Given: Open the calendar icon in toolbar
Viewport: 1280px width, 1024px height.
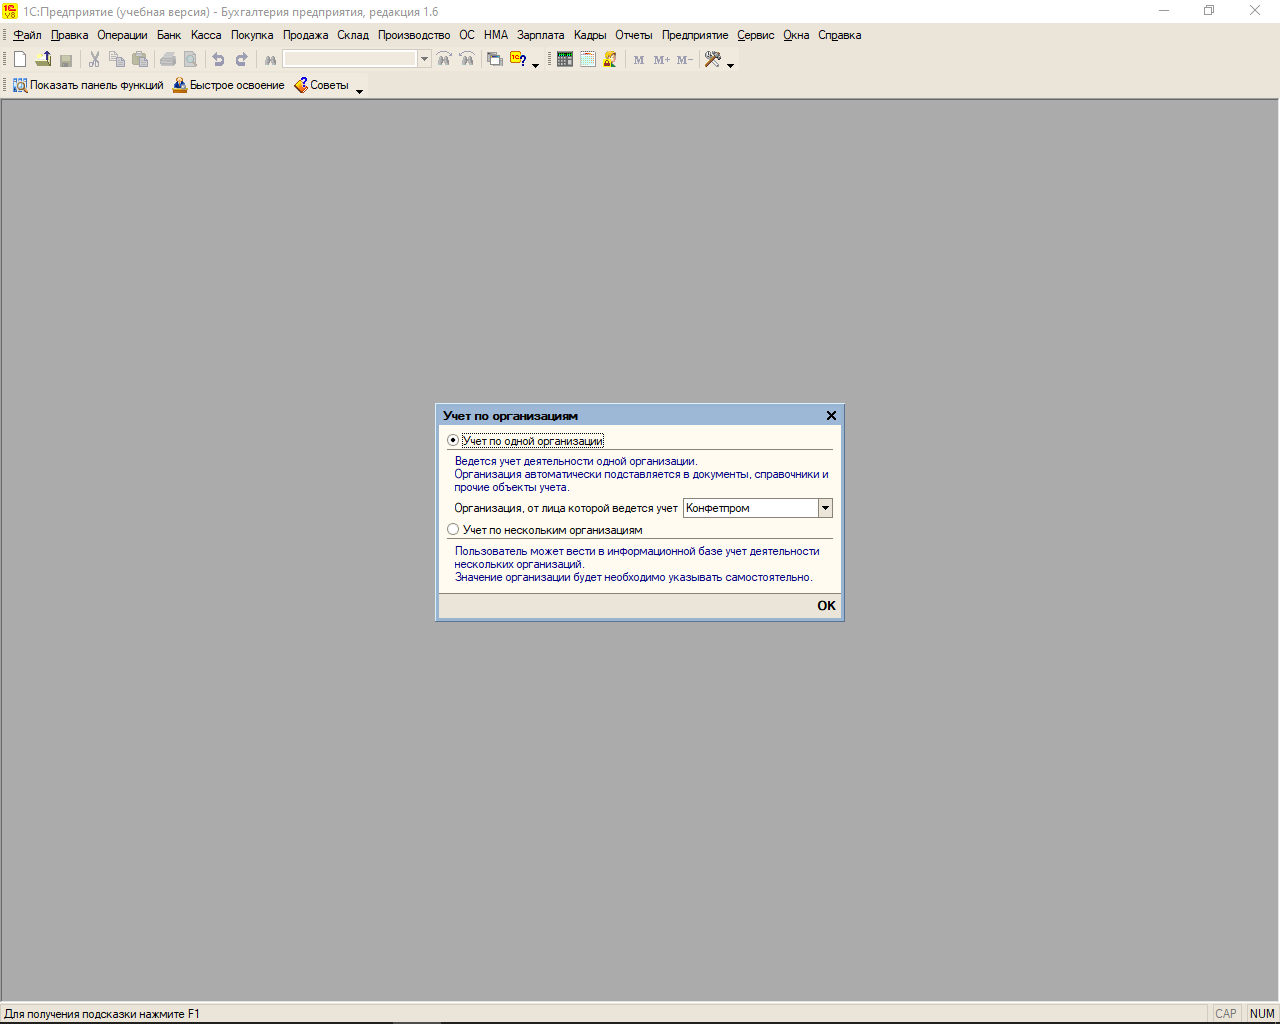Looking at the screenshot, I should pyautogui.click(x=588, y=60).
